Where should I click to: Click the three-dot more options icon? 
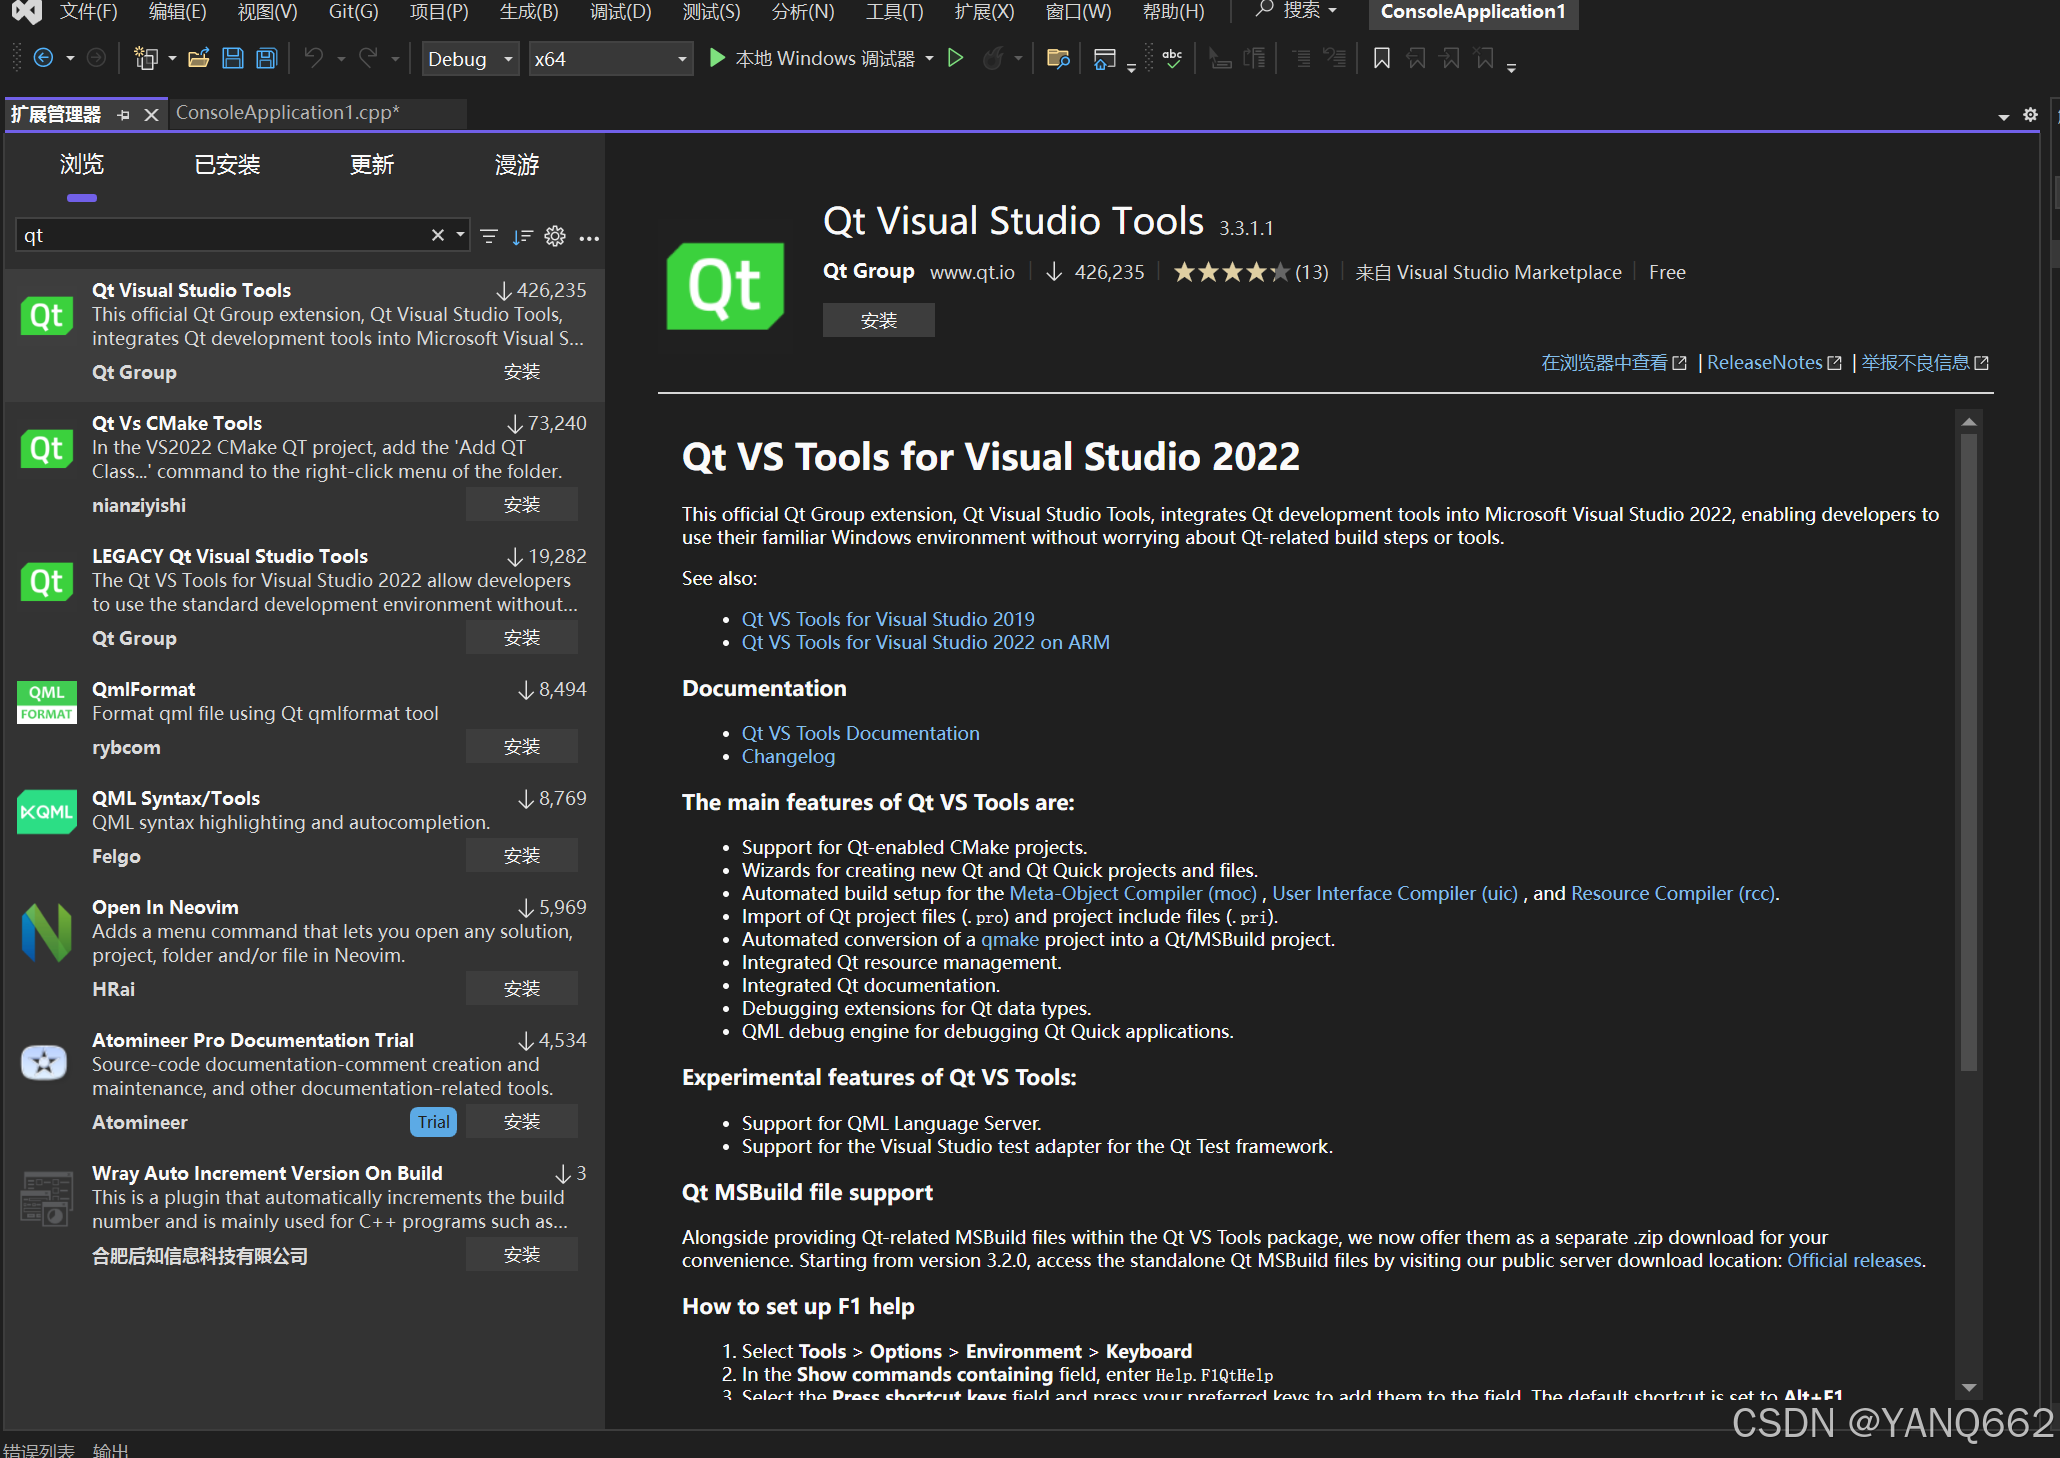tap(589, 238)
